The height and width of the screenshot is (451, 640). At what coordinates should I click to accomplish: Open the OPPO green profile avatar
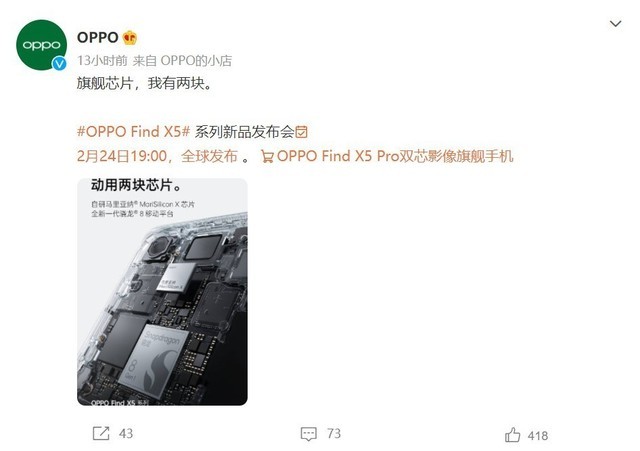tap(41, 45)
